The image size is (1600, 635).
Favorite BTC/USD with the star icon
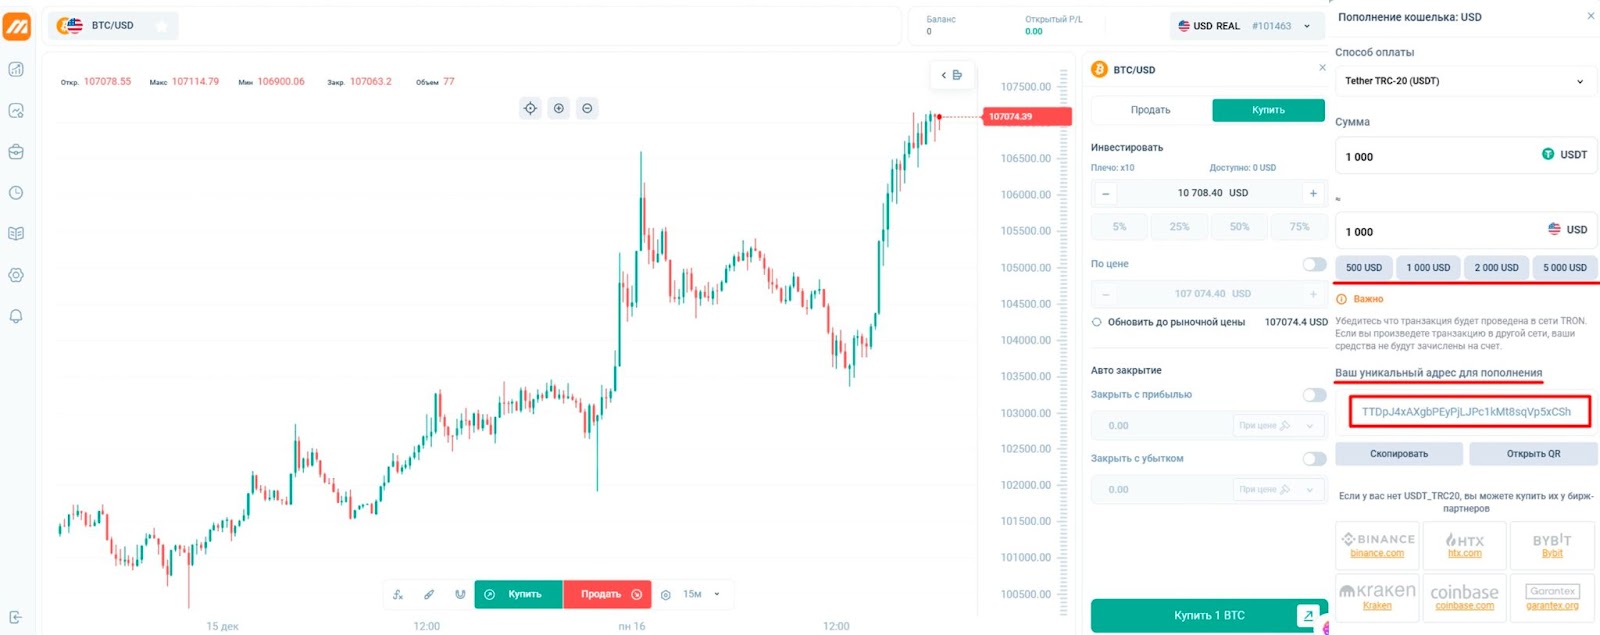(x=161, y=26)
